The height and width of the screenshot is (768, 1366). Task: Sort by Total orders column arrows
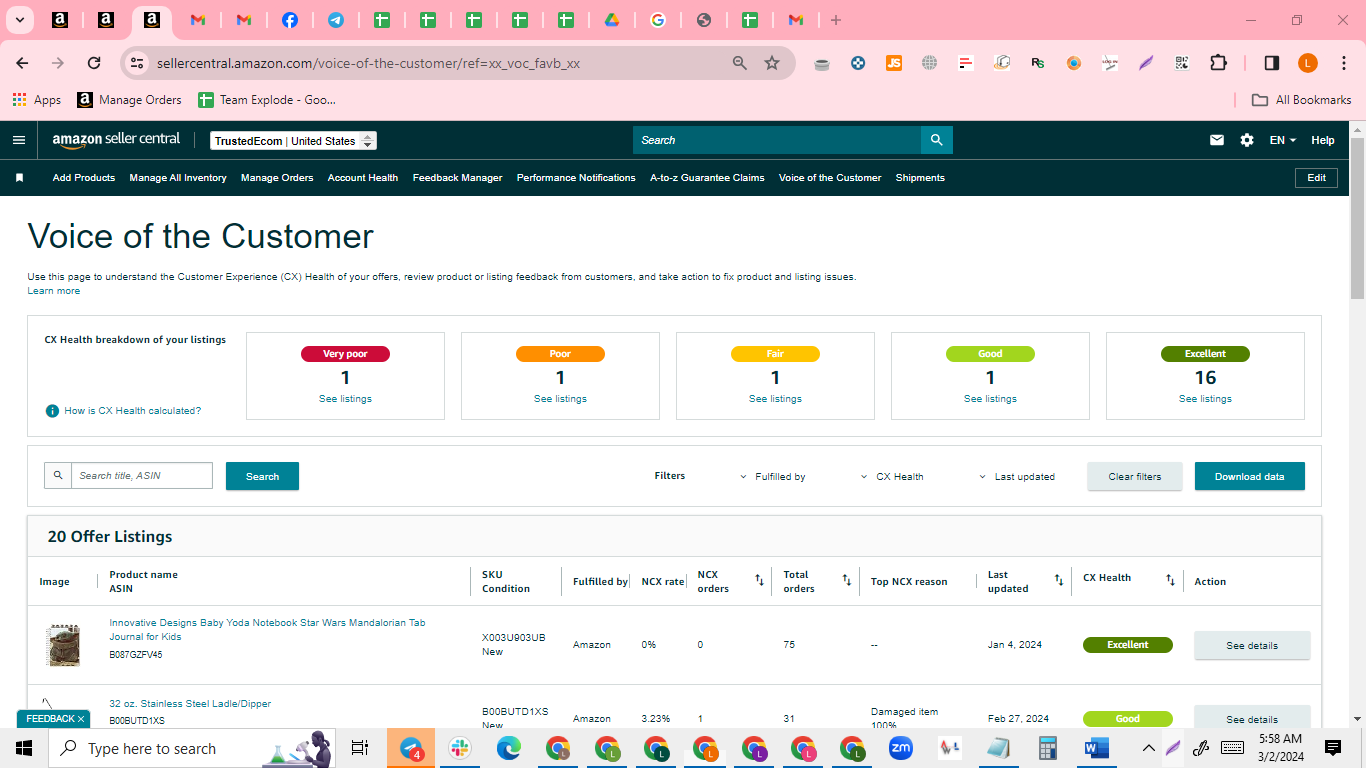(847, 581)
